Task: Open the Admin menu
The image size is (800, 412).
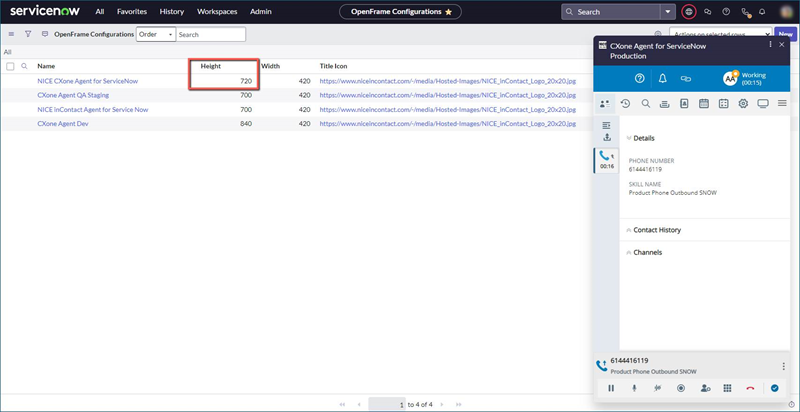Action: point(261,11)
